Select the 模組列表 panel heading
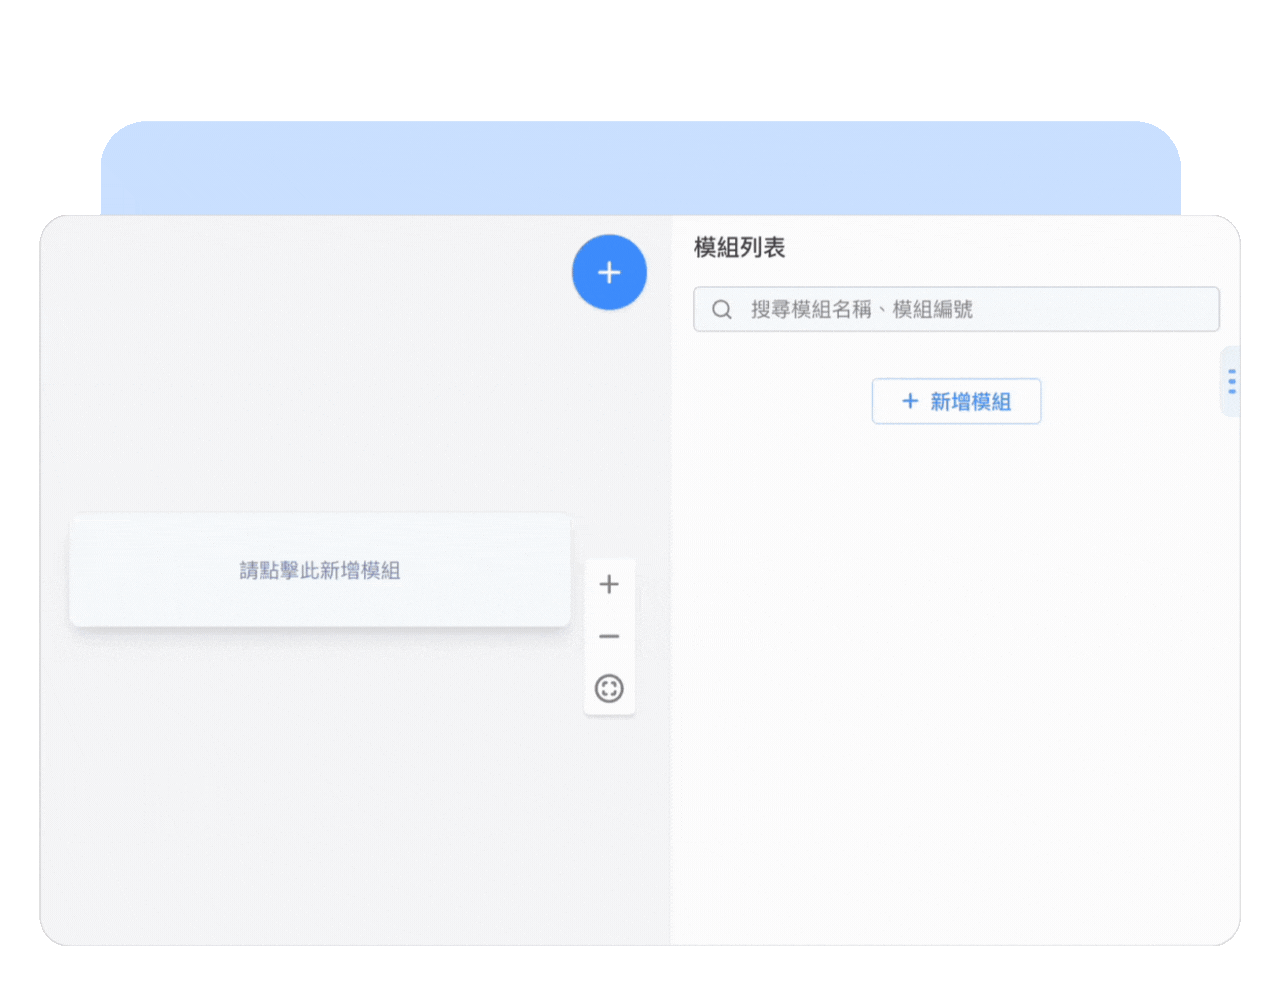Image resolution: width=1280 pixels, height=1000 pixels. coord(740,248)
